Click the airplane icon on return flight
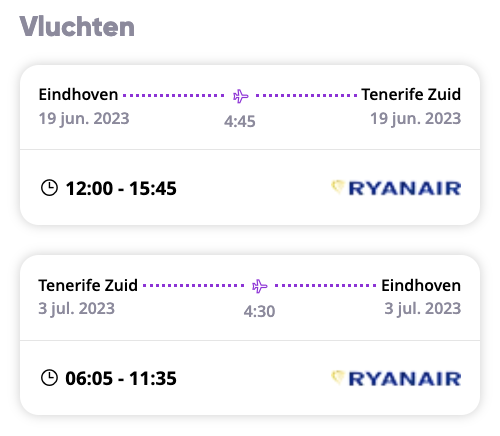 tap(260, 286)
